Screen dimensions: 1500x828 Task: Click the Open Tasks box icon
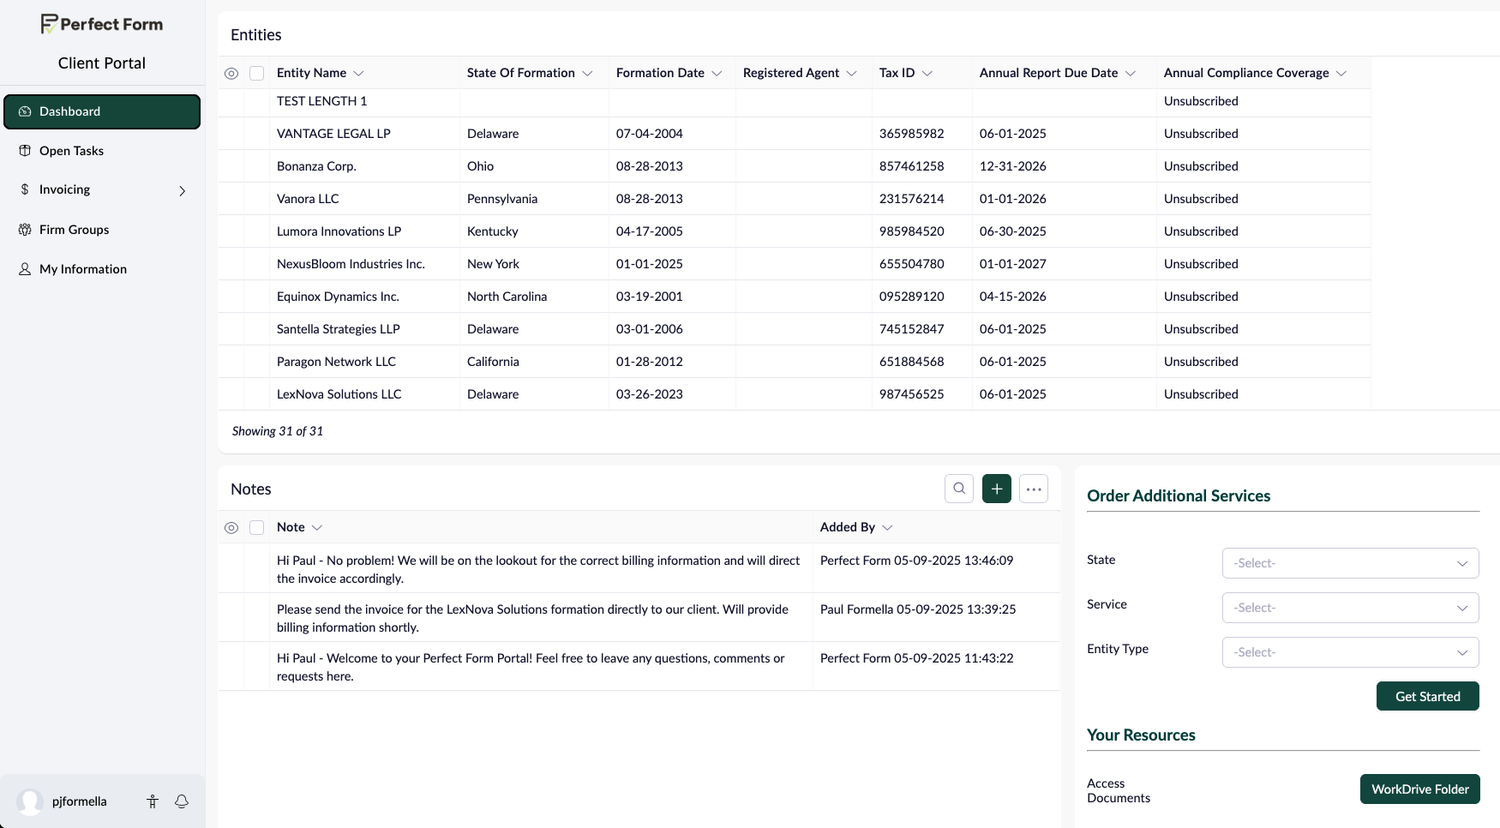25,151
